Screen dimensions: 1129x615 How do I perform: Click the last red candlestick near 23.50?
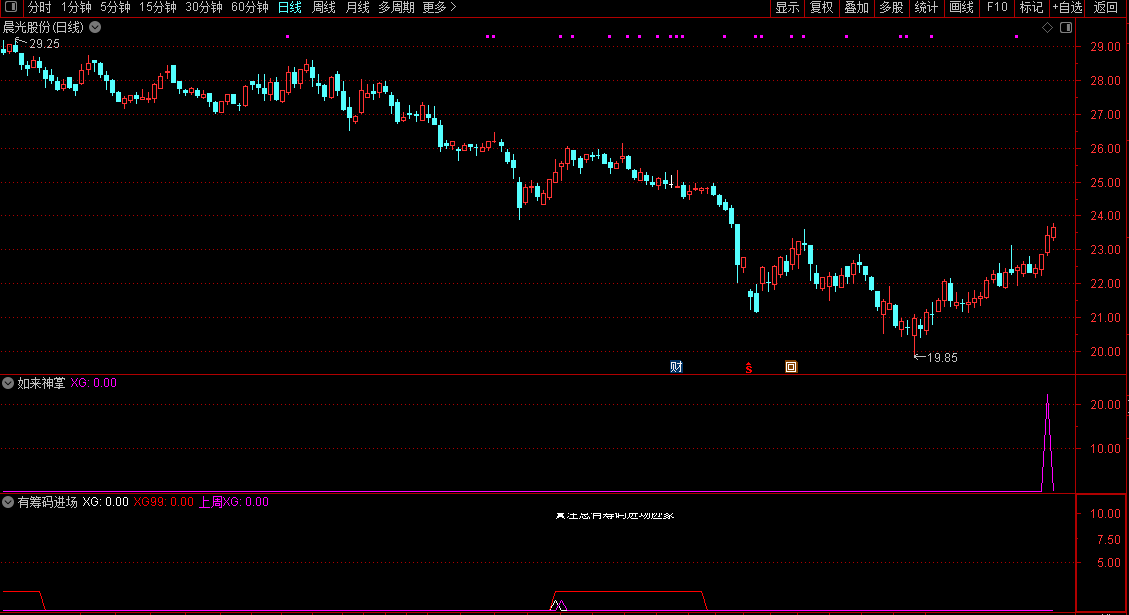(1053, 232)
